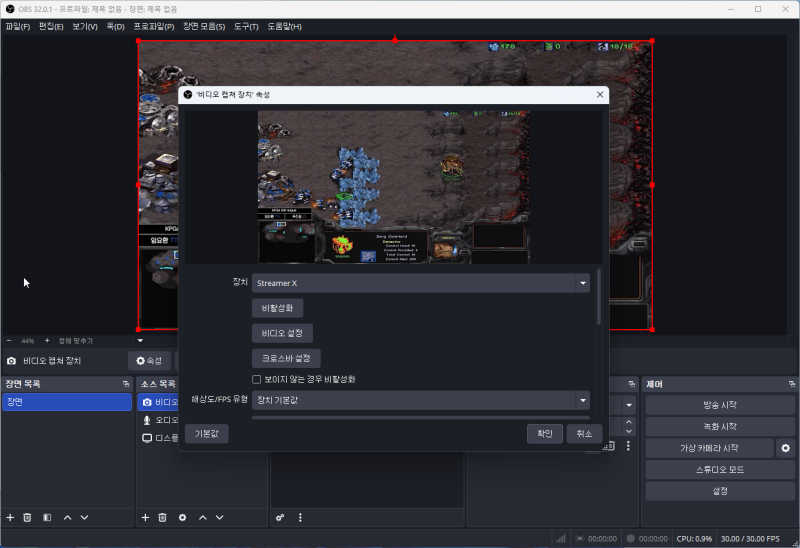Add a new source with the plus icon
The width and height of the screenshot is (800, 548).
pos(145,517)
